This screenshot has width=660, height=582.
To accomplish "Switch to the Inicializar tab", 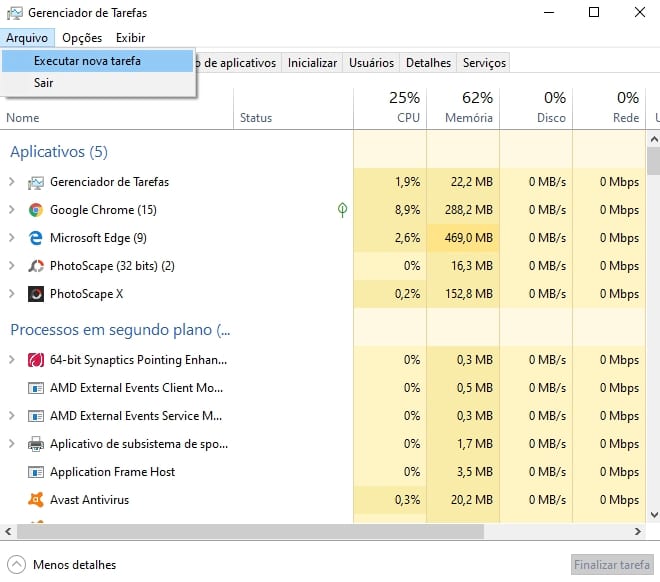I will click(312, 63).
